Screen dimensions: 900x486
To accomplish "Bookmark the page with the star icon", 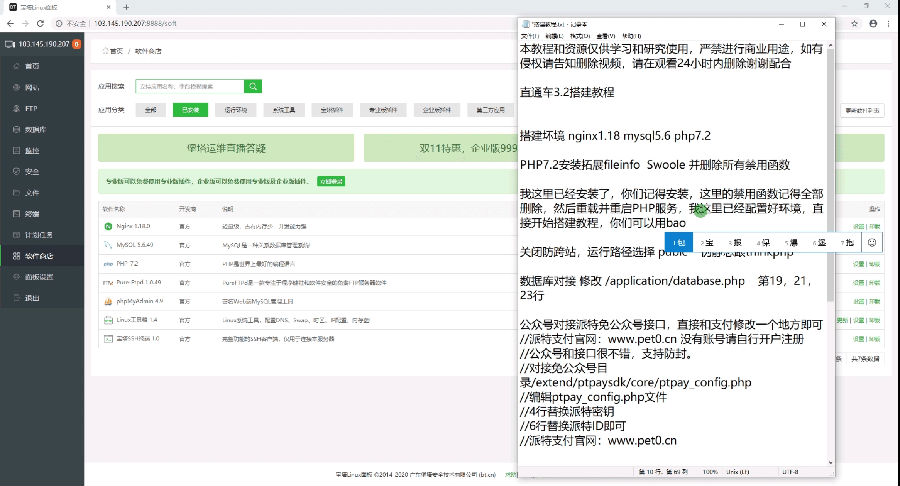I will coord(855,24).
